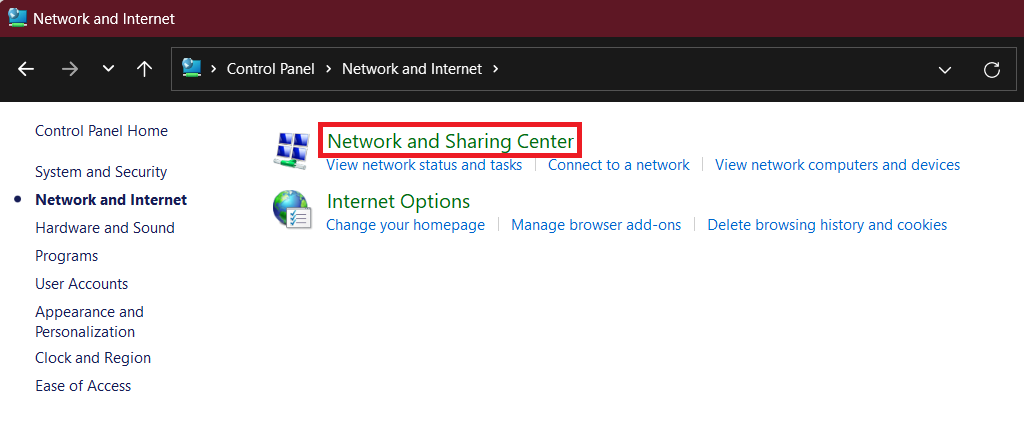Click the Network and Sharing Center icon
Image resolution: width=1024 pixels, height=421 pixels.
click(x=292, y=149)
